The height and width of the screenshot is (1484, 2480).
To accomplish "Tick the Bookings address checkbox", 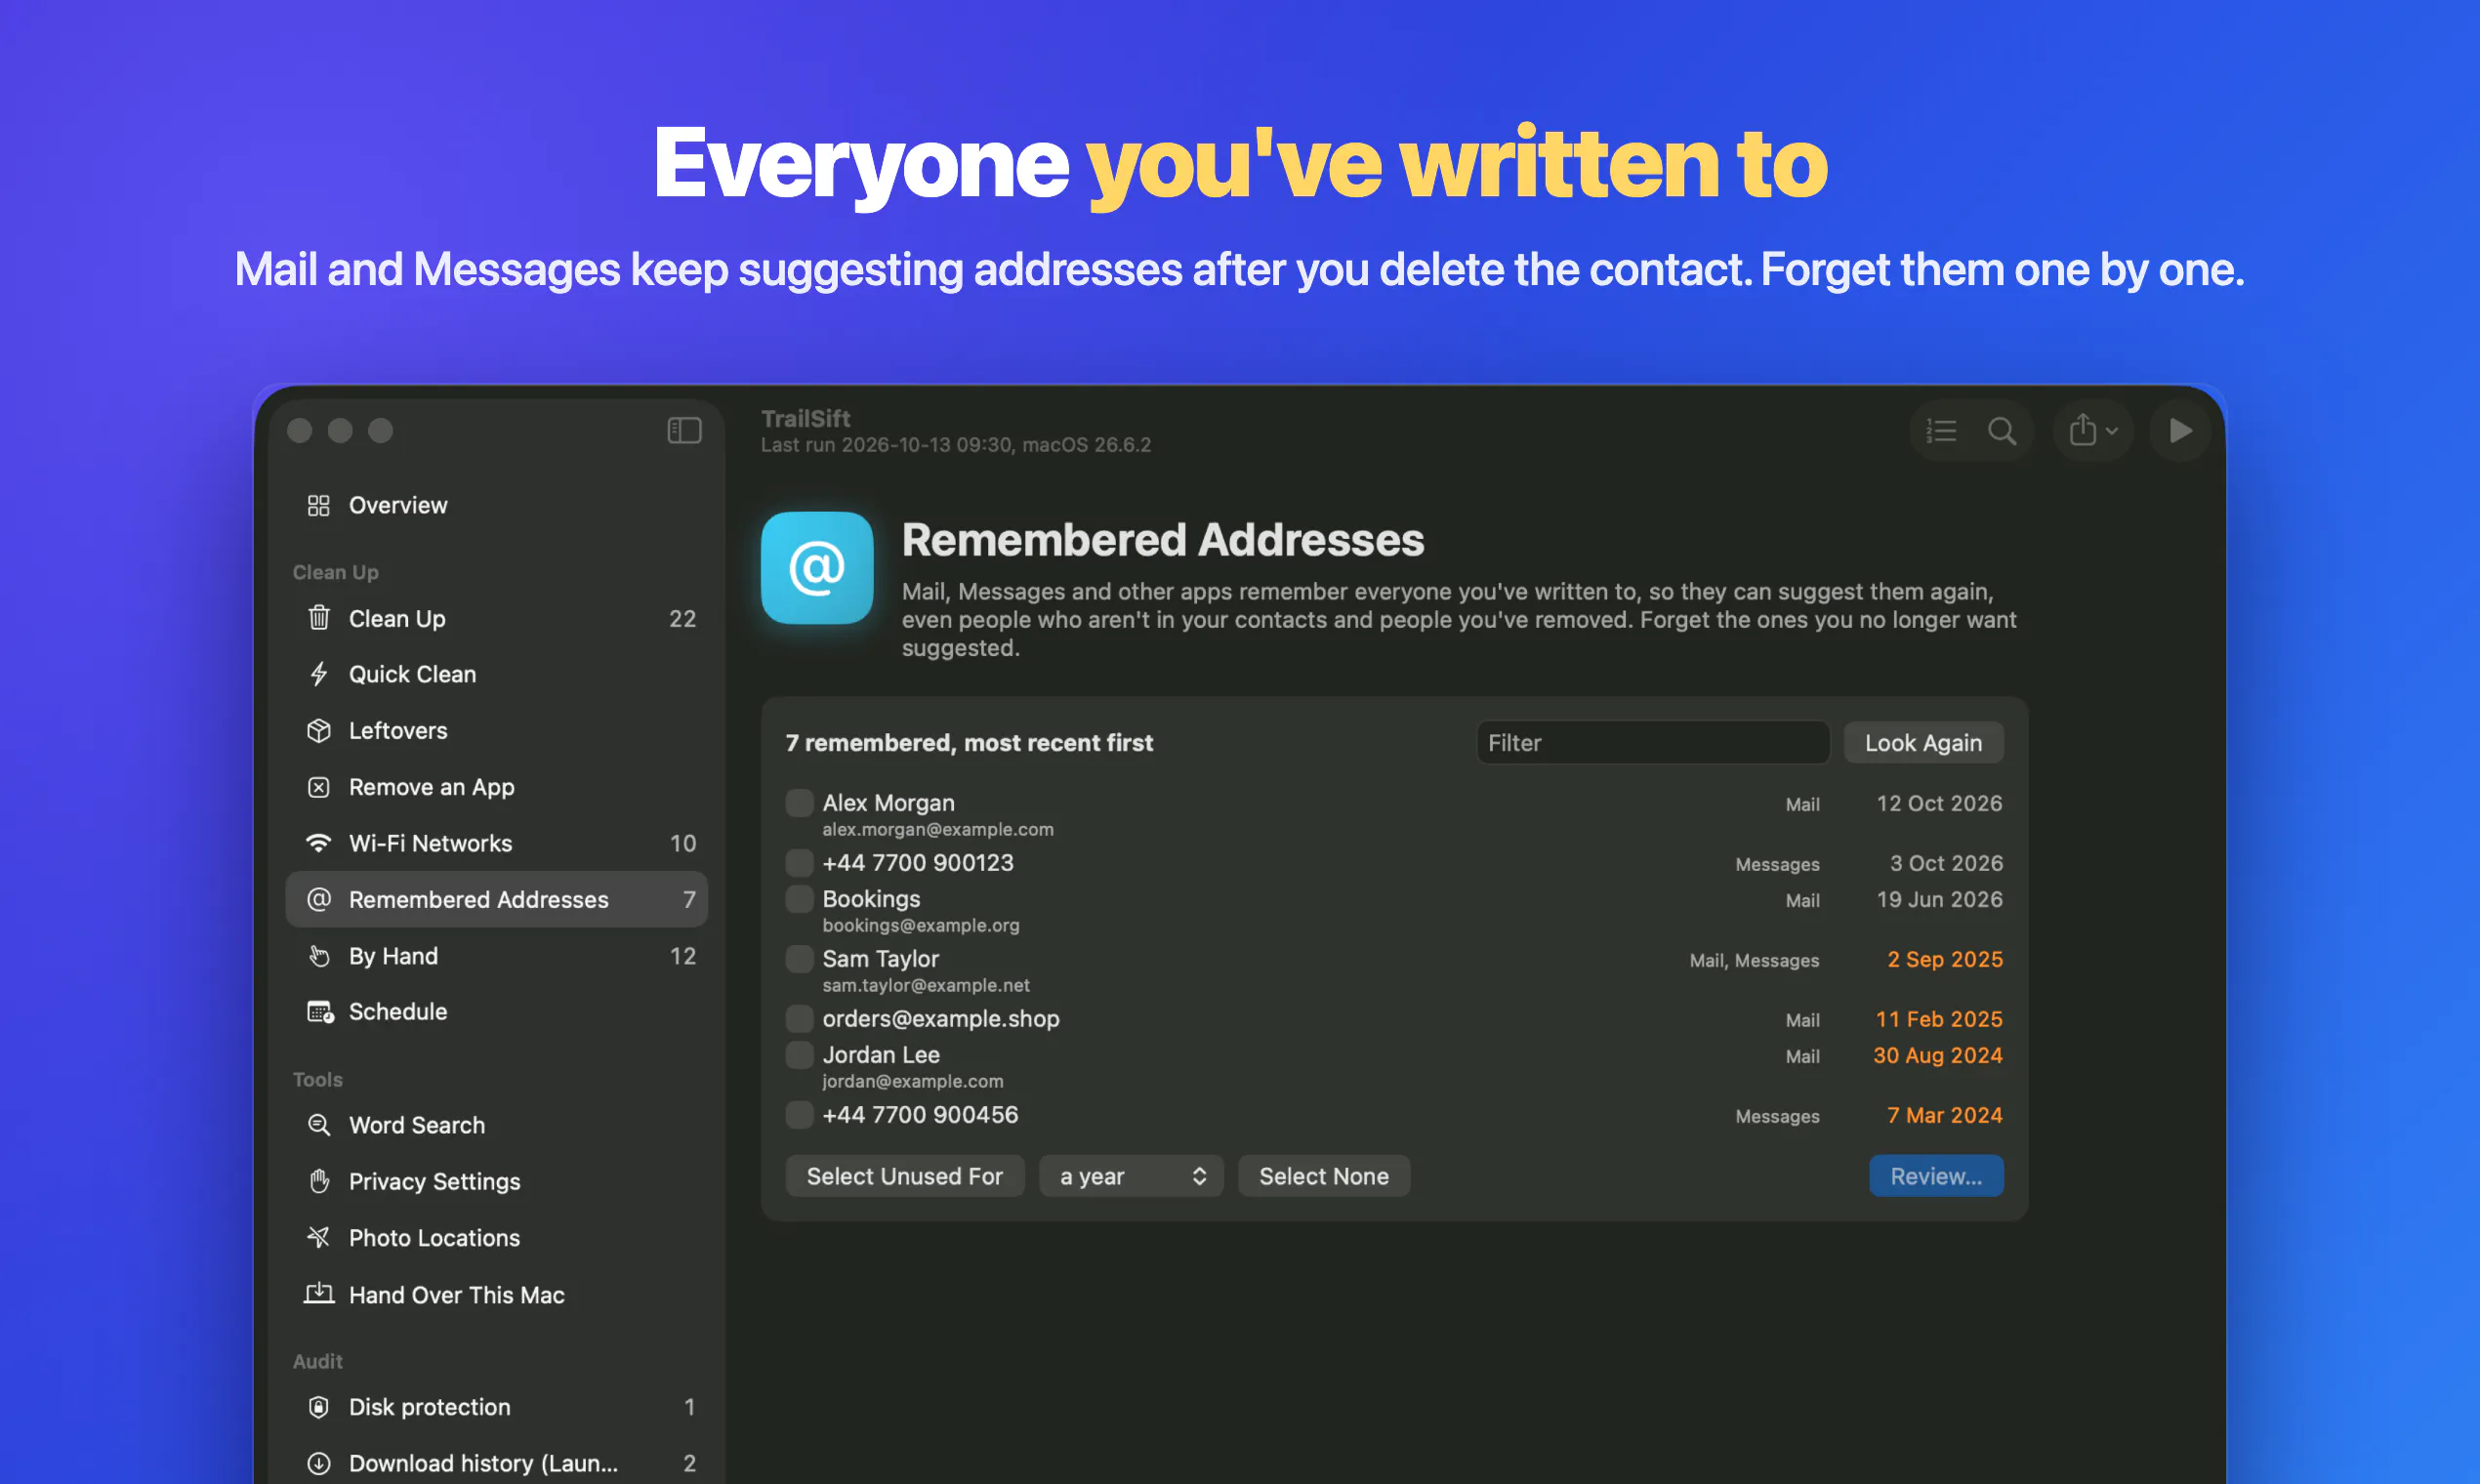I will 799,899.
